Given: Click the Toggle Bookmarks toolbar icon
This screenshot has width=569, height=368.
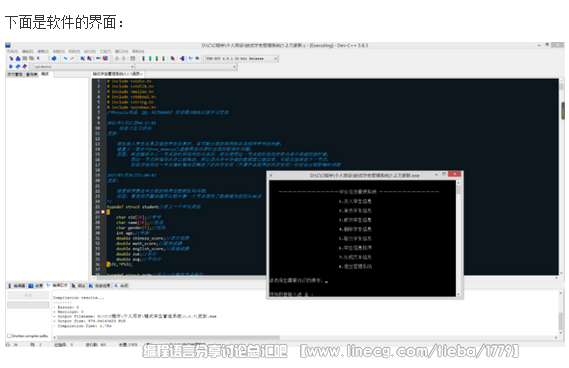Looking at the screenshot, I should click(18, 67).
